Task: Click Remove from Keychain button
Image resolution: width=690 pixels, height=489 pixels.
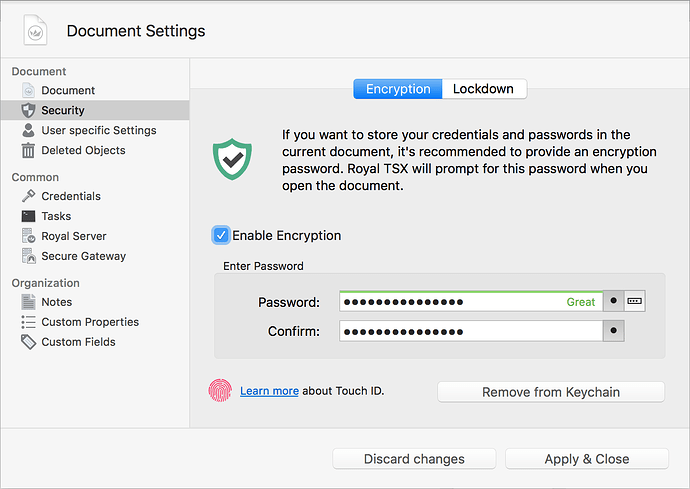Action: 550,392
